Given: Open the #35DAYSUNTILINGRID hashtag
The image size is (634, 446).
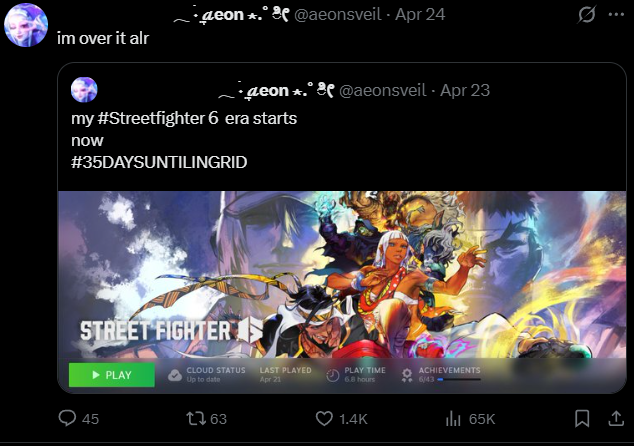Looking at the screenshot, I should pos(159,162).
